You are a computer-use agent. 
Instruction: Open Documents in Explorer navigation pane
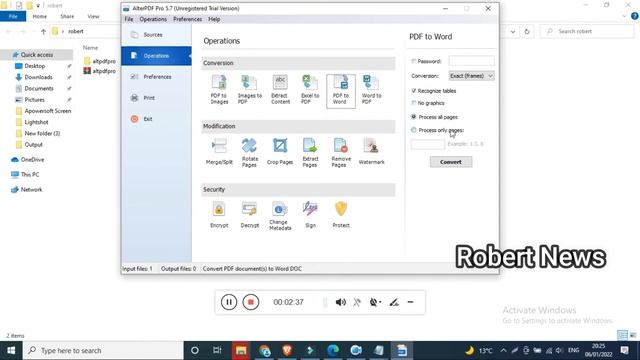(x=39, y=88)
